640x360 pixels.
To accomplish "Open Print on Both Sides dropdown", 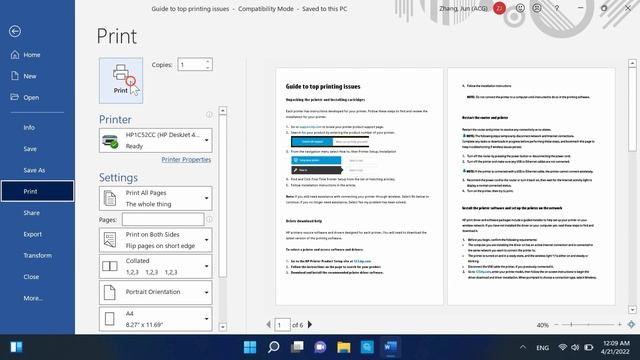I will pos(156,240).
